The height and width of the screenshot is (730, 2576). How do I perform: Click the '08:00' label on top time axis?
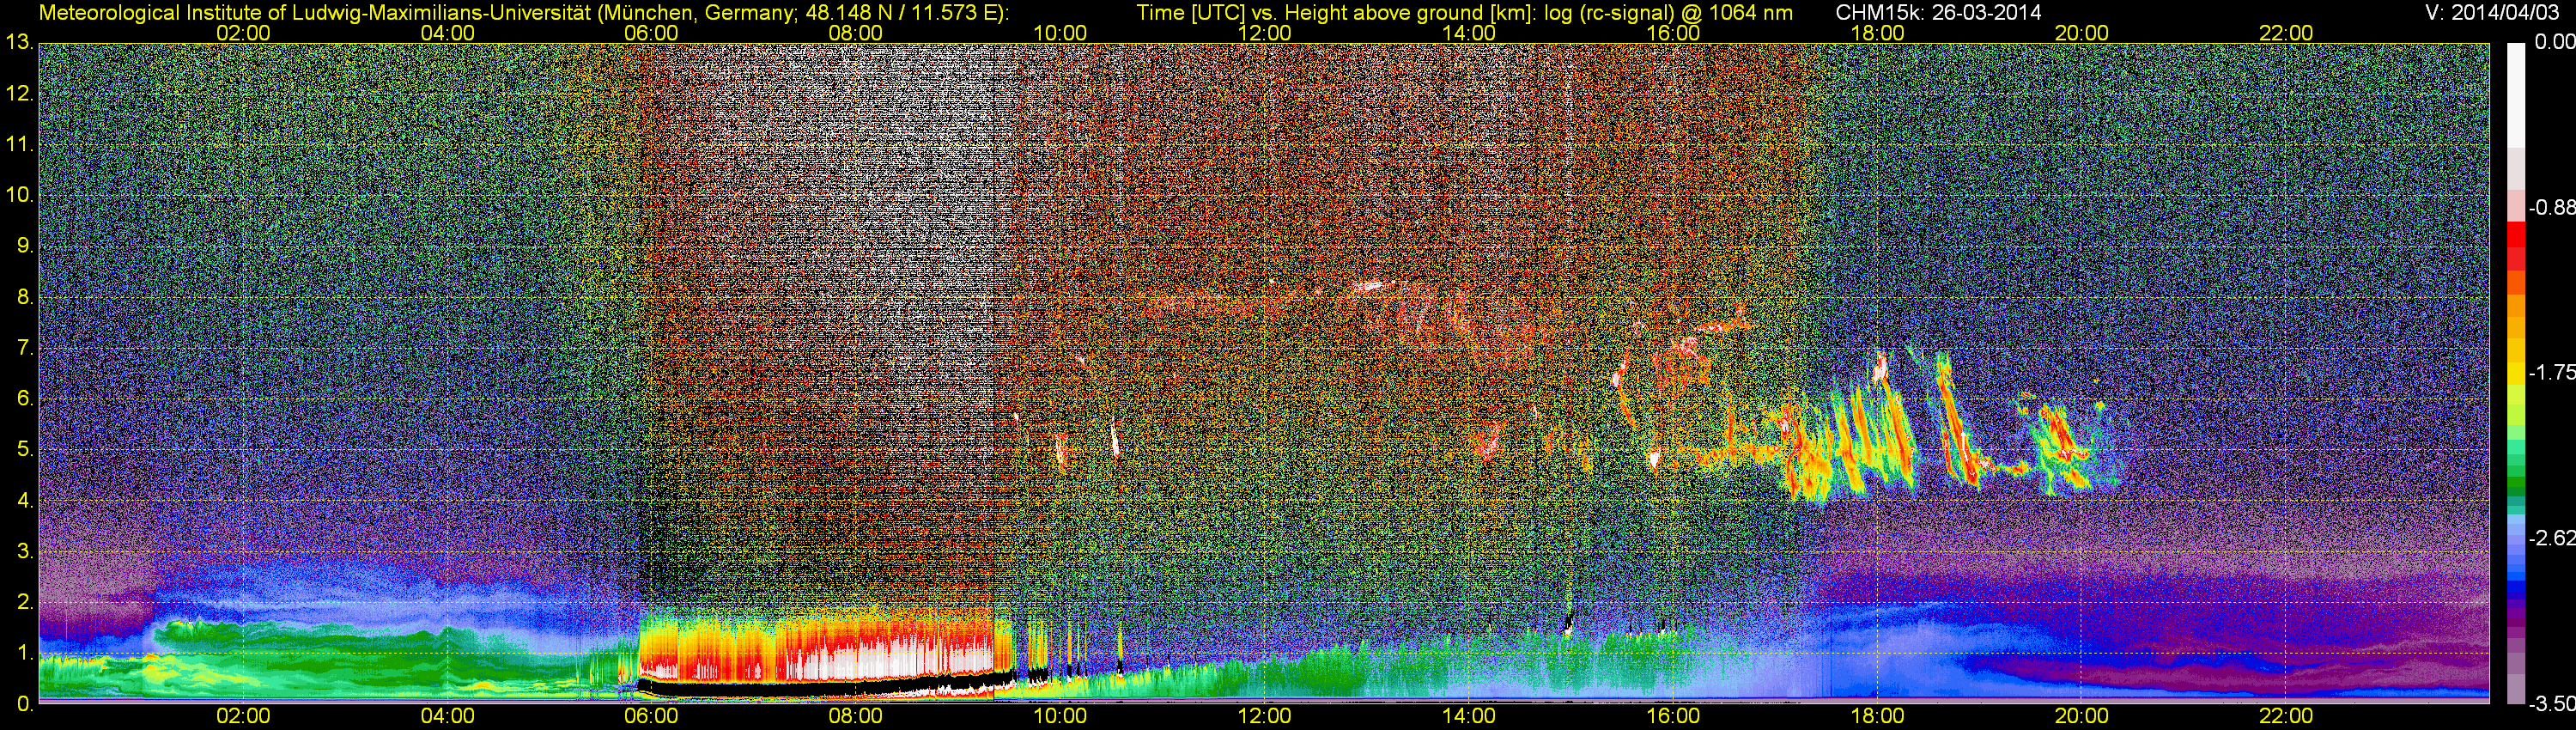point(856,33)
